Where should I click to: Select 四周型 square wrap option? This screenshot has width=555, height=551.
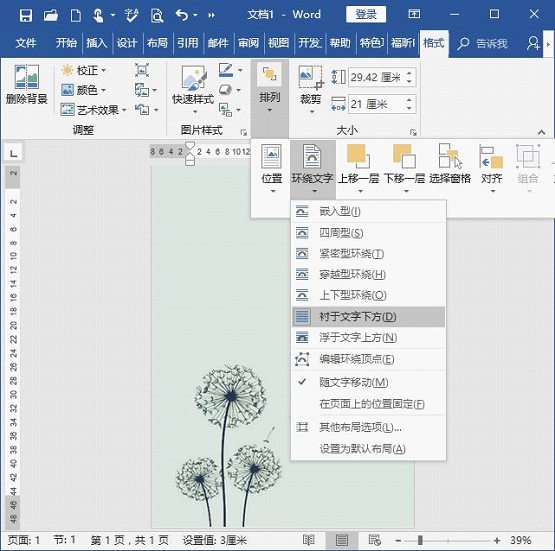coord(368,233)
